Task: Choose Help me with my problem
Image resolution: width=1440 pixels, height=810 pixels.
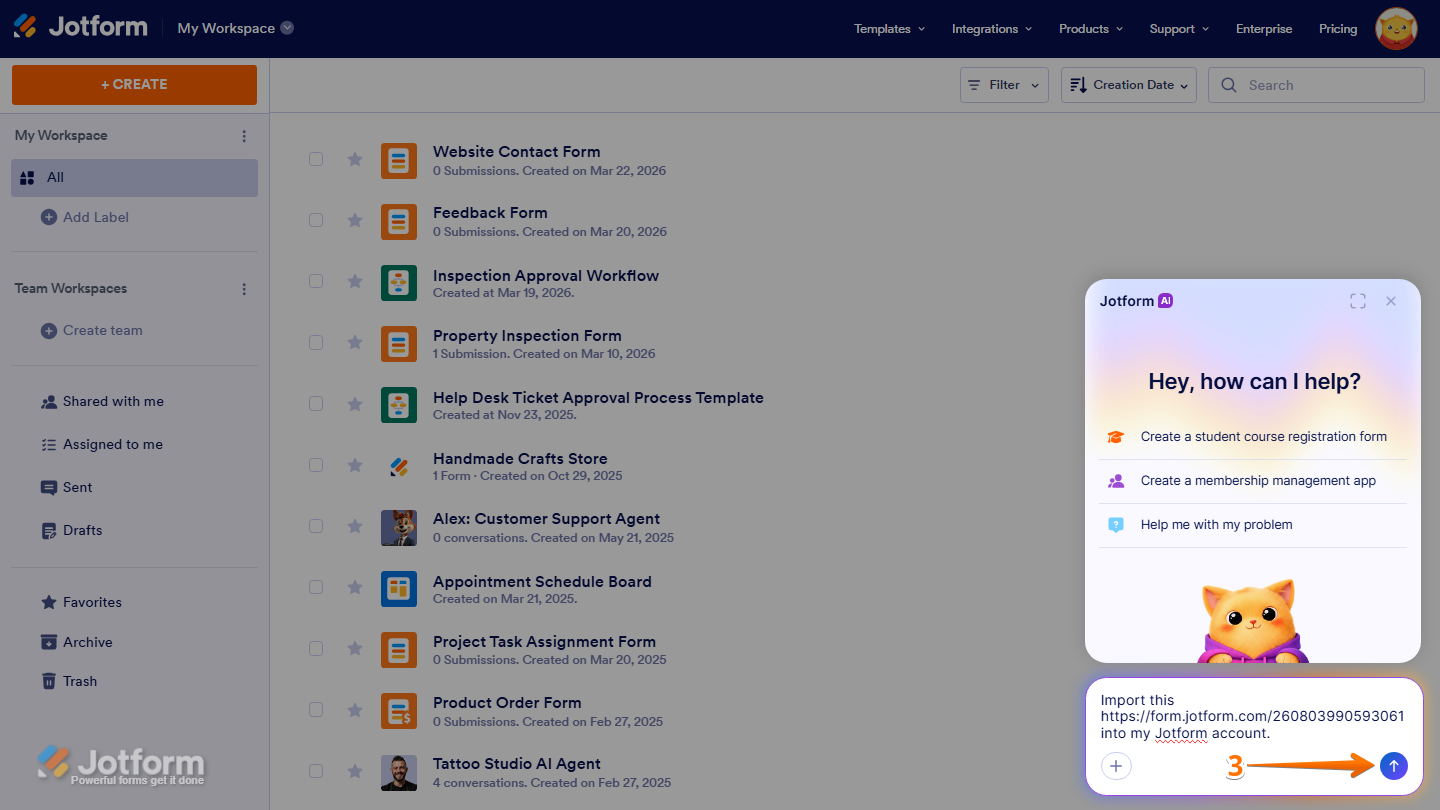Action: tap(1252, 525)
